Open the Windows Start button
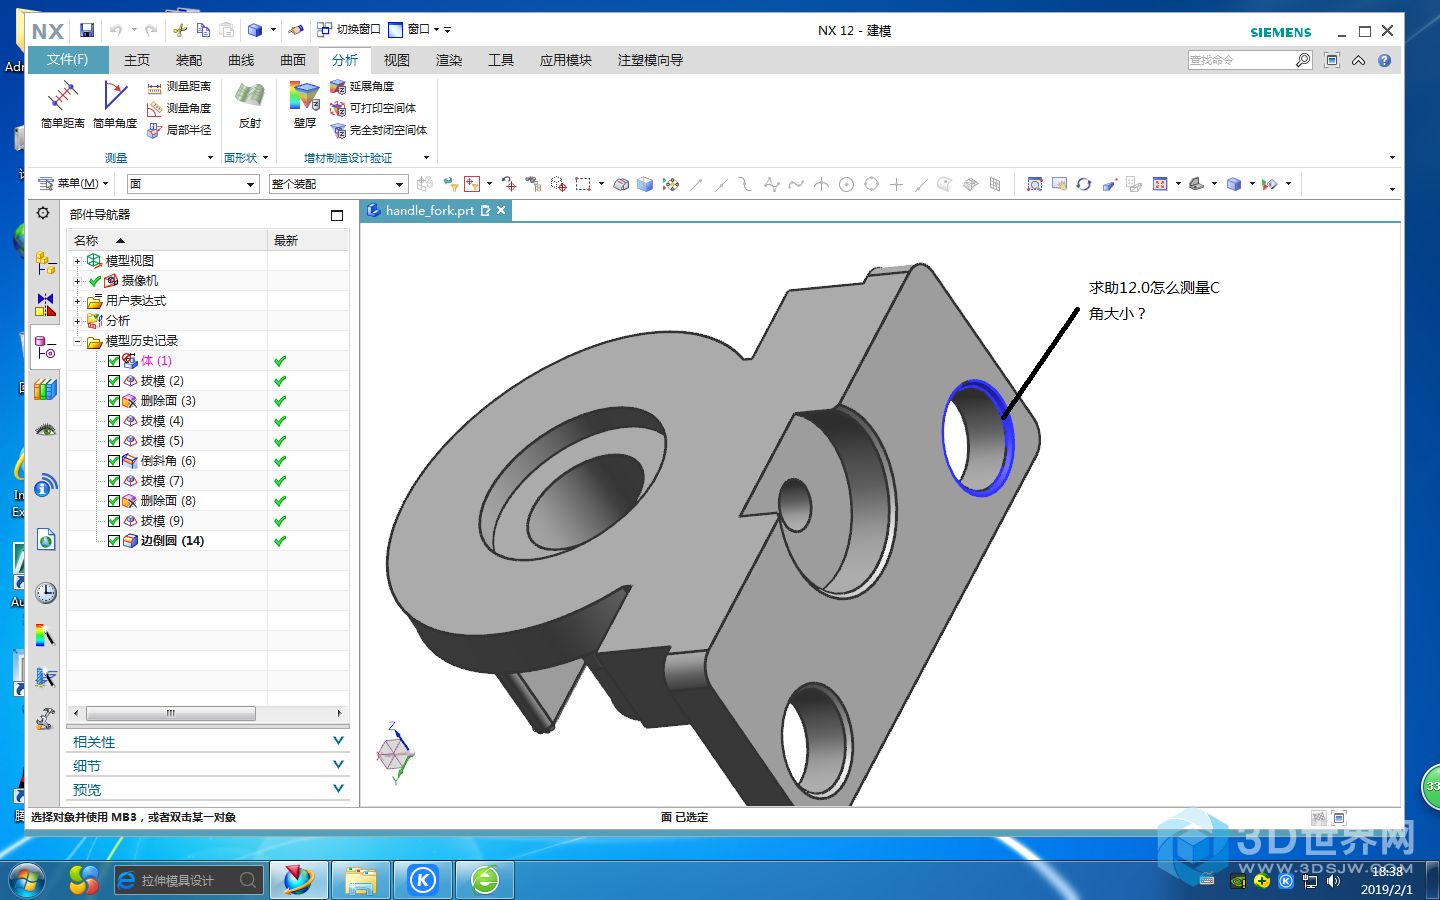The height and width of the screenshot is (900, 1440). pyautogui.click(x=27, y=880)
